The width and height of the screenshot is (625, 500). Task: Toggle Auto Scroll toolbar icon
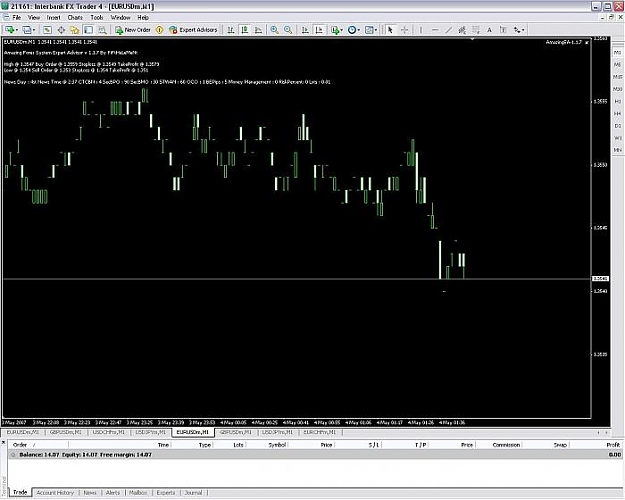[x=305, y=30]
